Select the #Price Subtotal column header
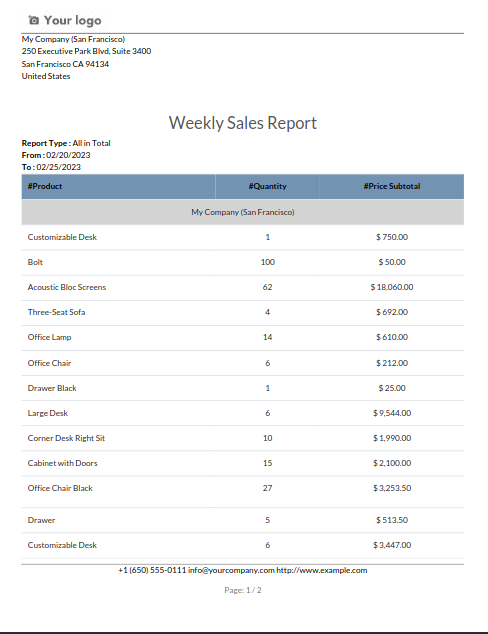This screenshot has width=488, height=634. click(x=391, y=186)
